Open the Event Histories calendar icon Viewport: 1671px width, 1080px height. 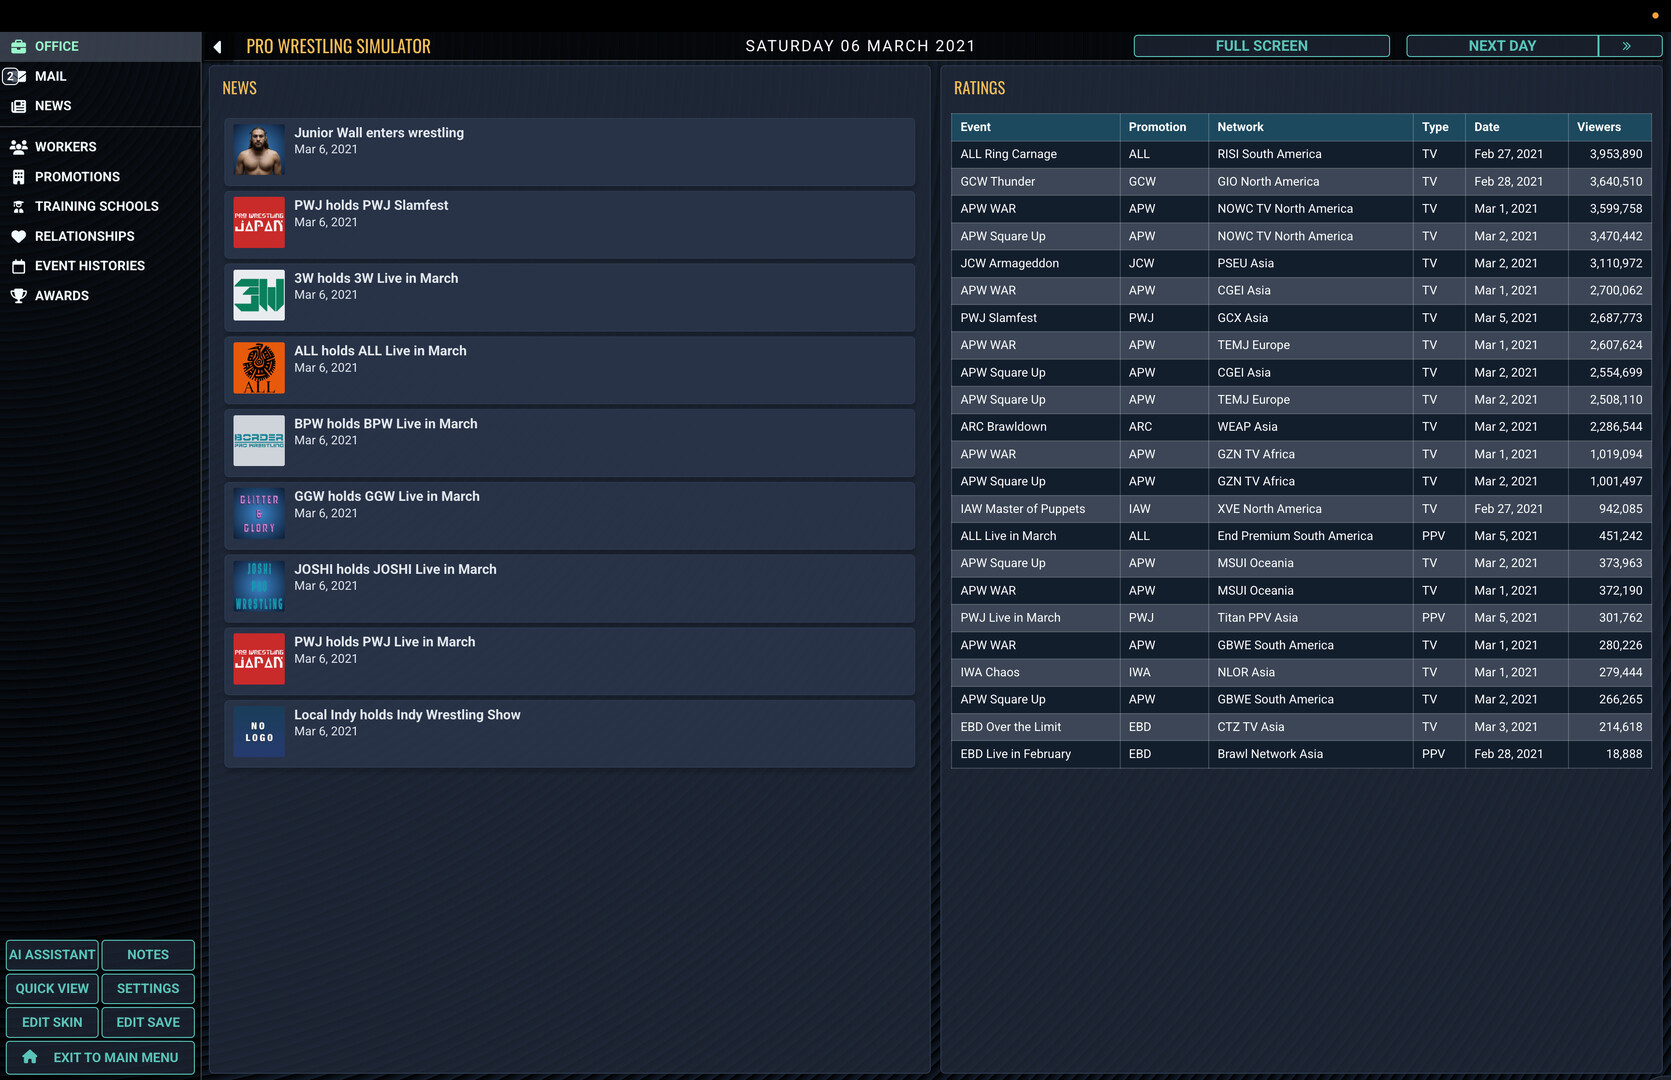(18, 266)
